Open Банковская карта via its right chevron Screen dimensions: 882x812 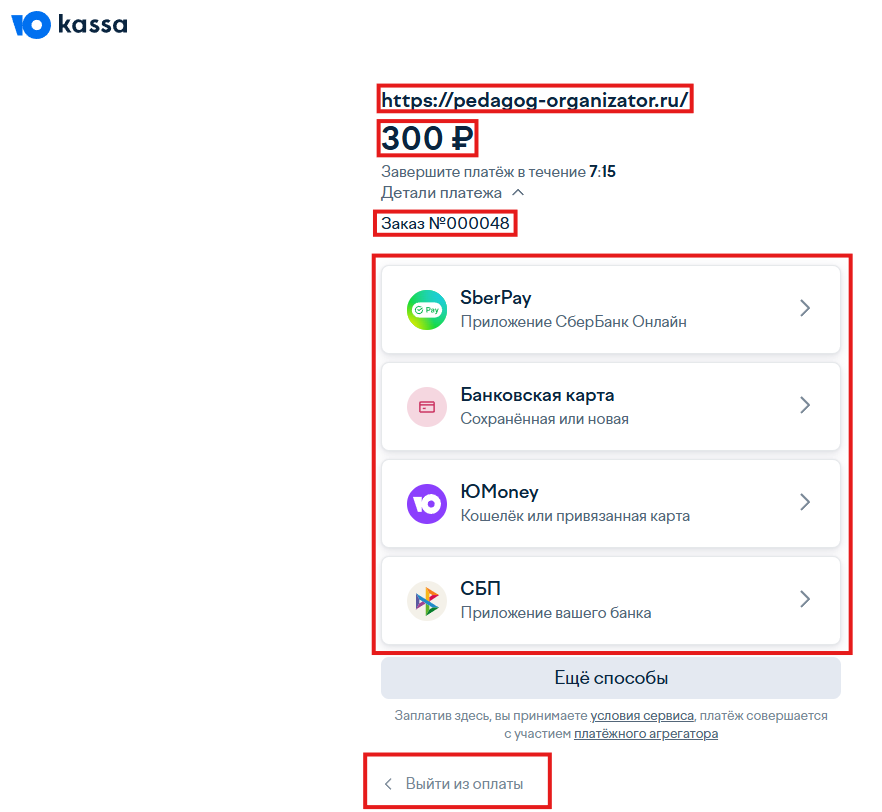click(805, 405)
